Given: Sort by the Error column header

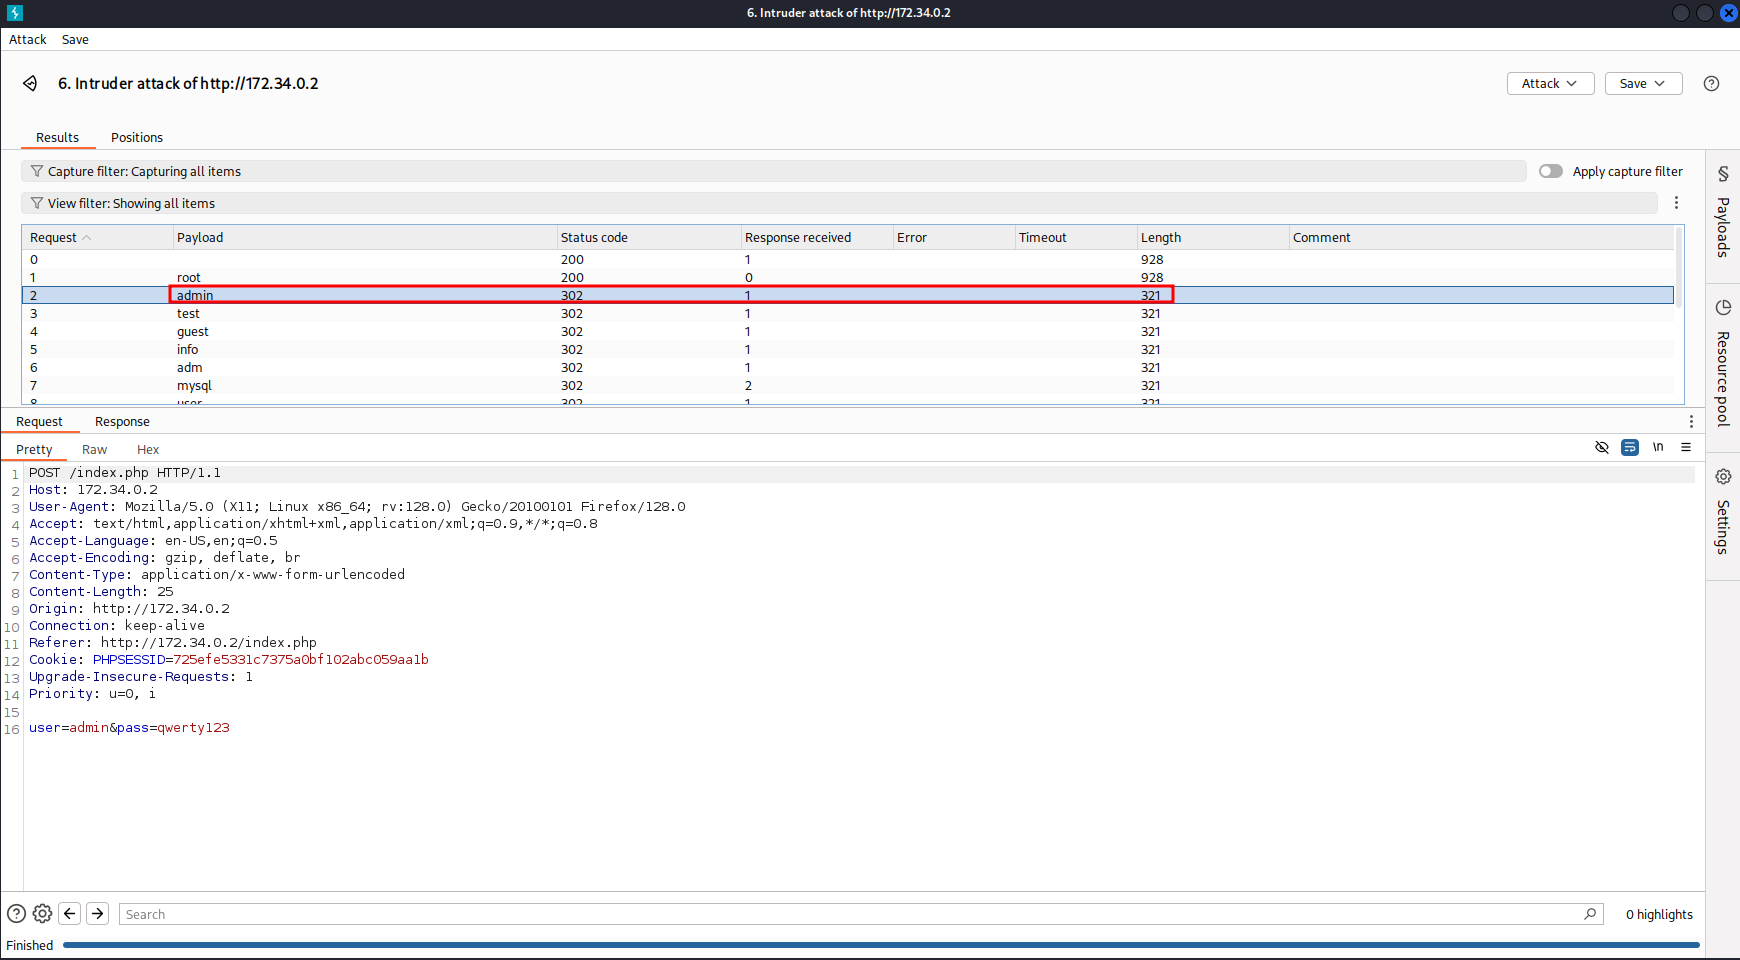Looking at the screenshot, I should [954, 238].
